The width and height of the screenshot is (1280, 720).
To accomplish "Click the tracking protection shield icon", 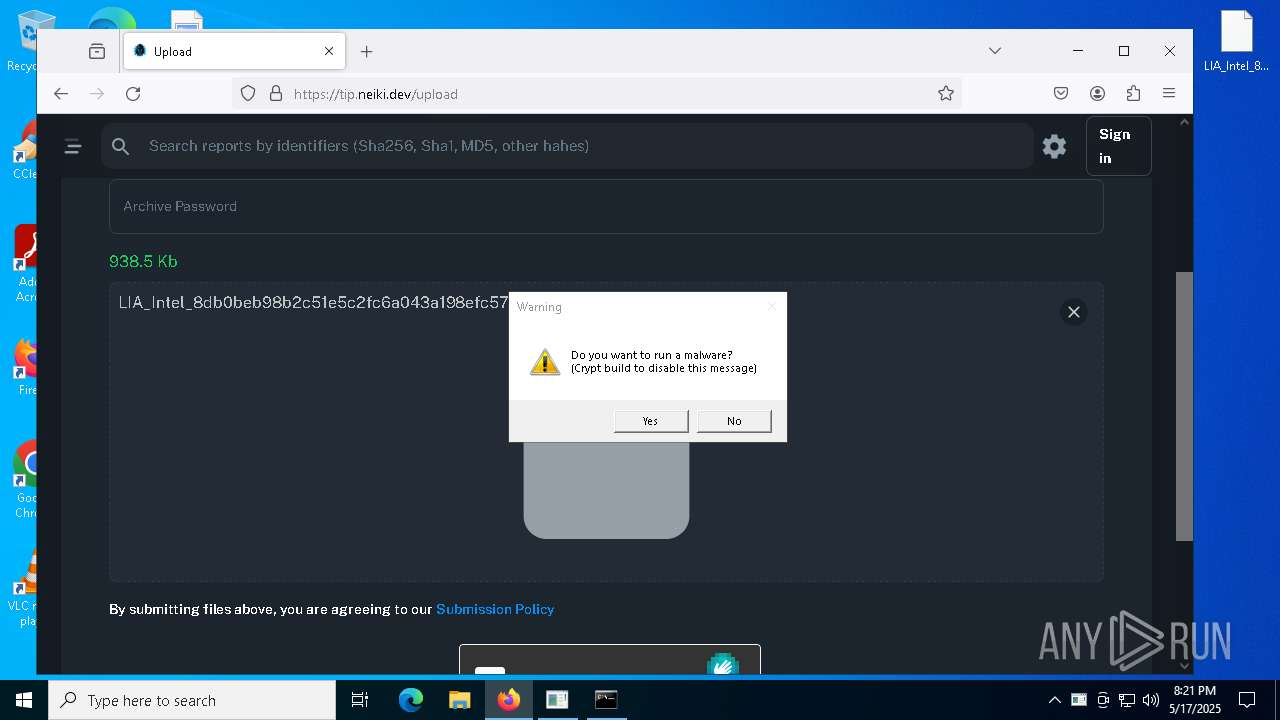I will tap(248, 94).
